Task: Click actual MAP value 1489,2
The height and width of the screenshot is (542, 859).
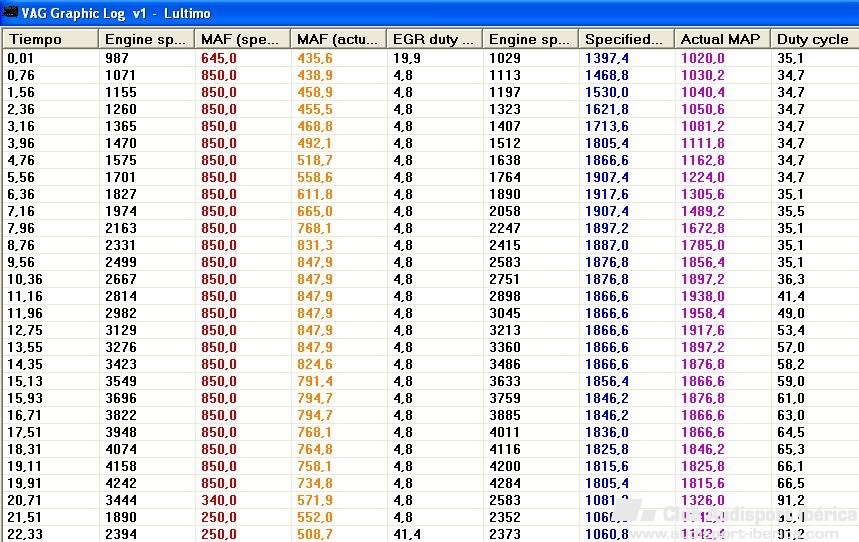Action: click(702, 211)
